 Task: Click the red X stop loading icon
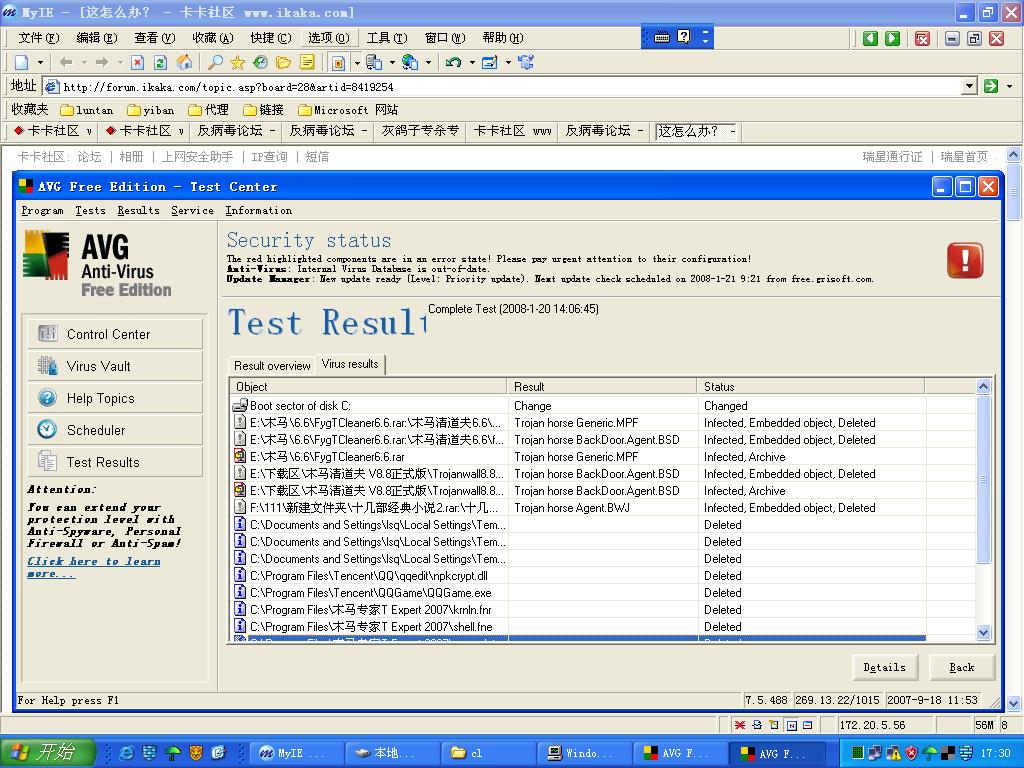(x=138, y=62)
